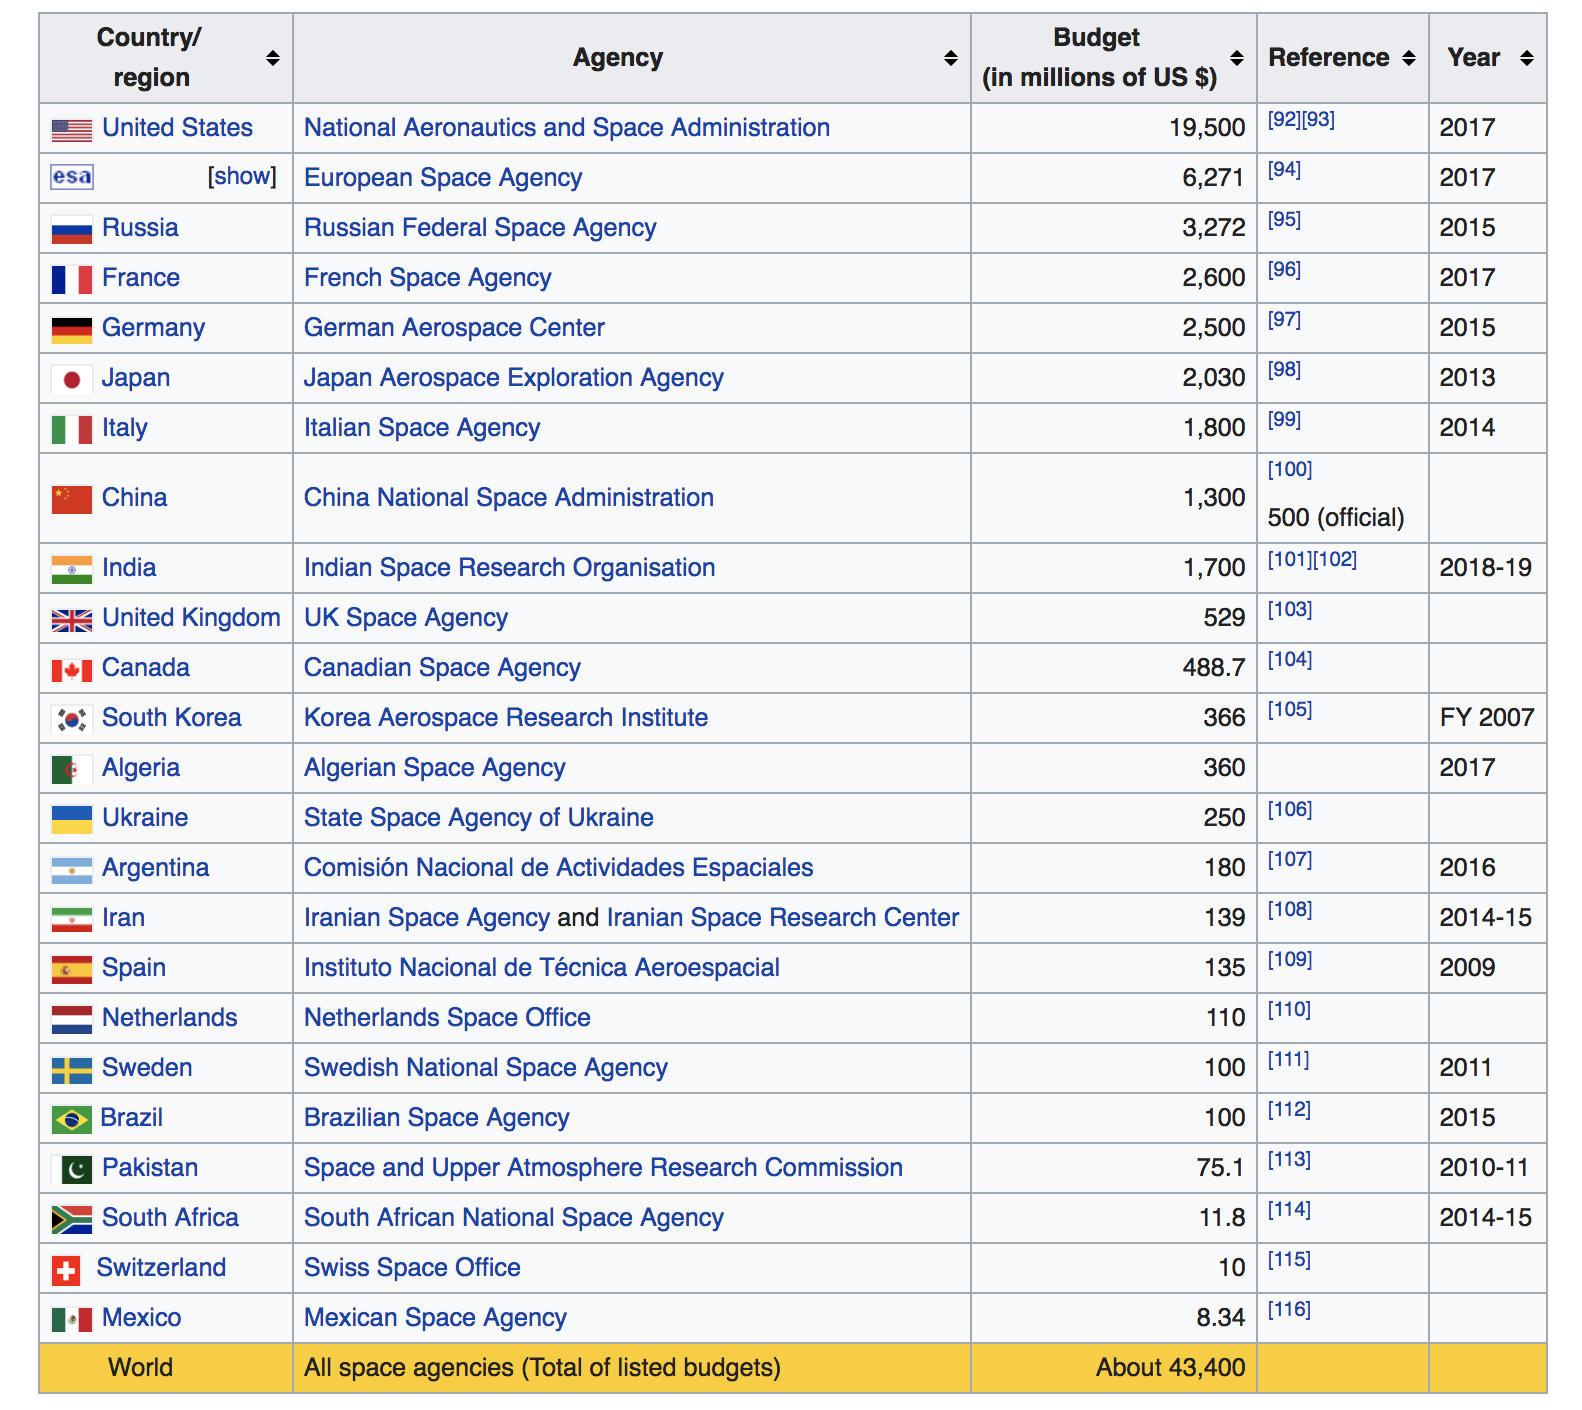Screen dimensions: 1582x1410
Task: Open the European Space Agency link
Action: tap(443, 178)
